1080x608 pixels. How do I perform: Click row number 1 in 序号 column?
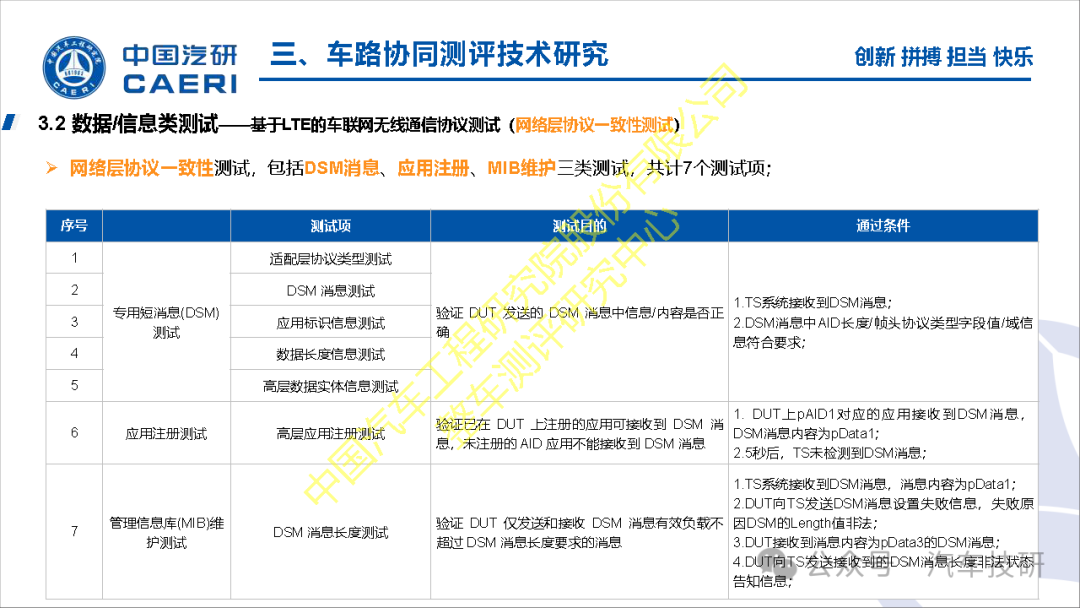tap(74, 258)
